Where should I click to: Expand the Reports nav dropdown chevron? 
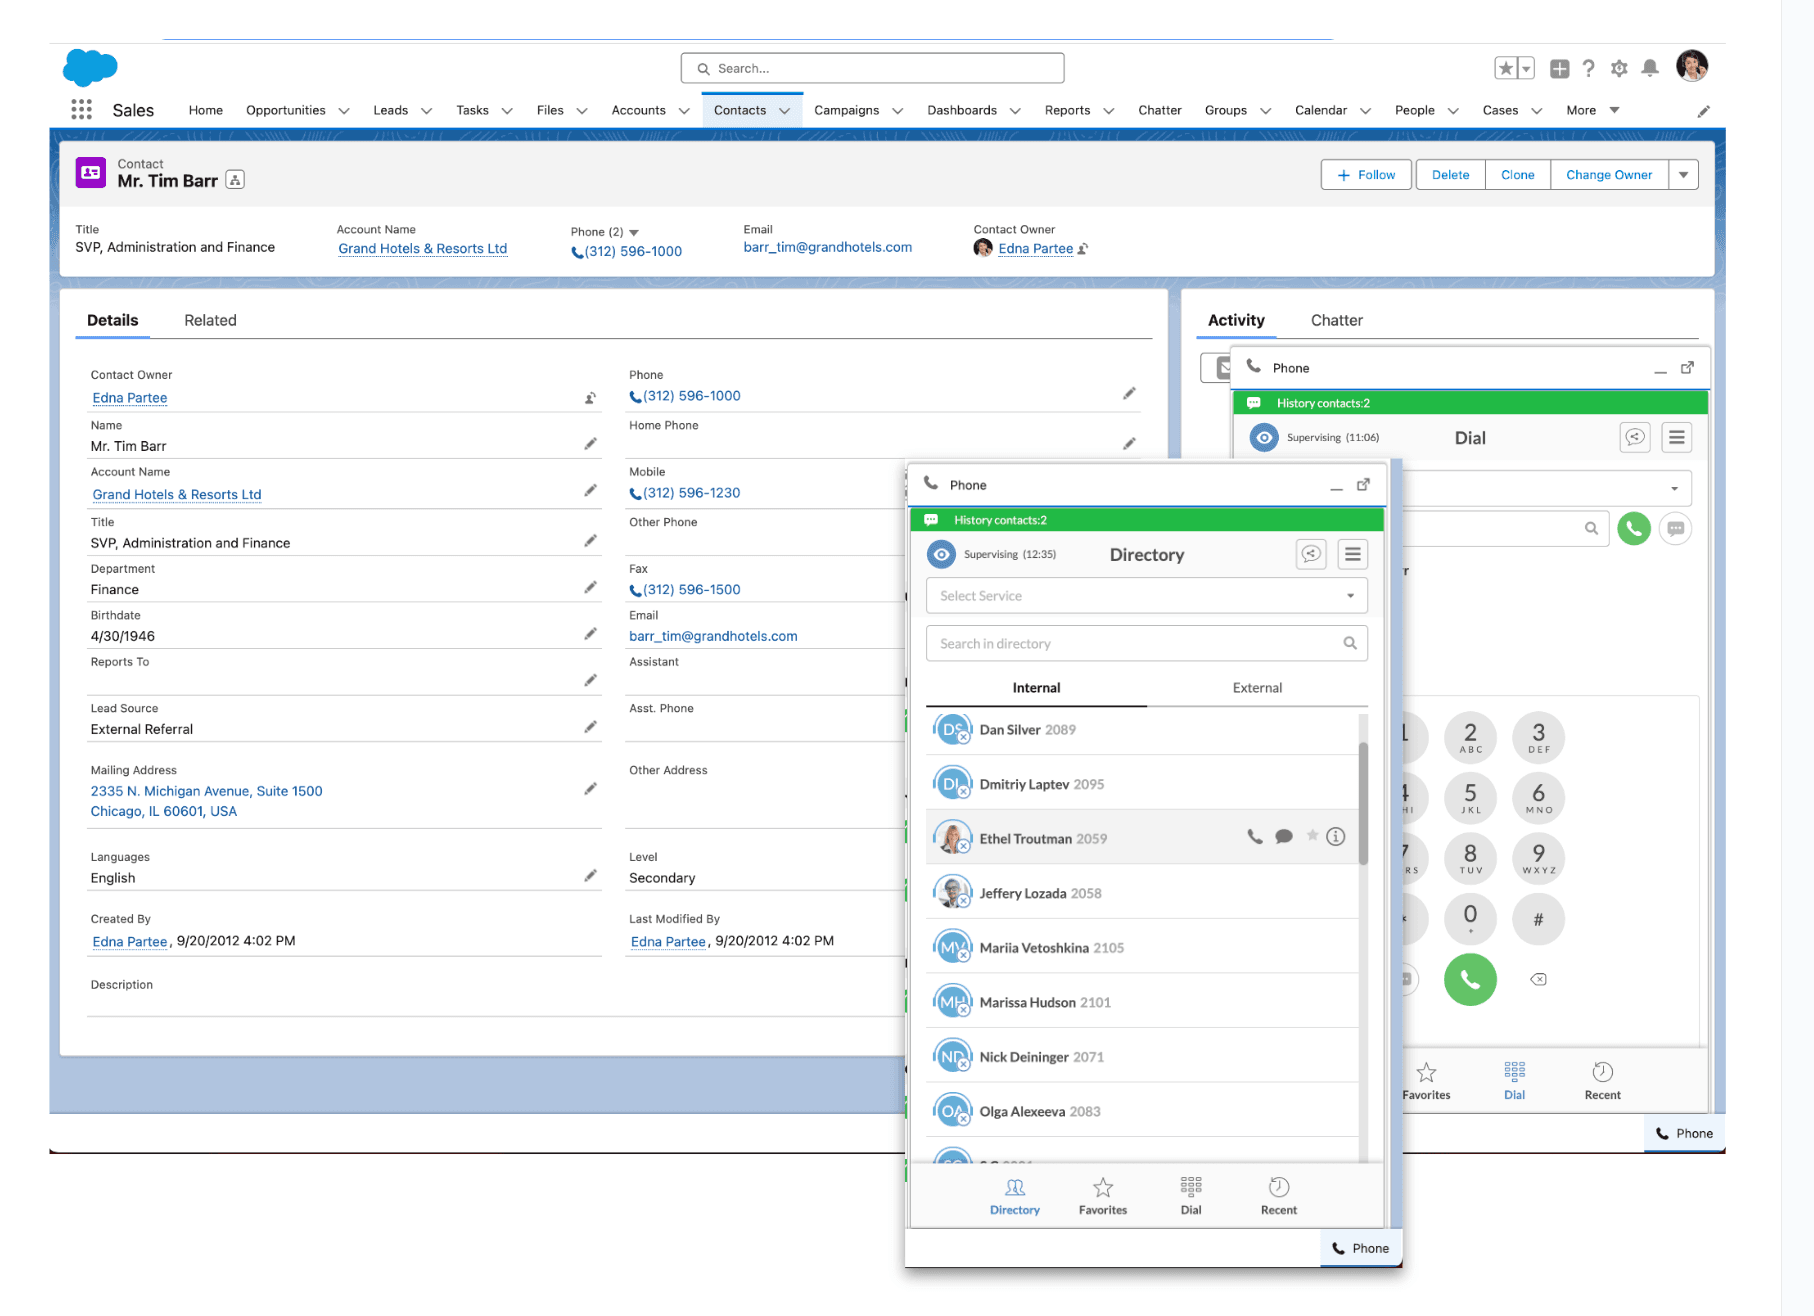click(1108, 111)
